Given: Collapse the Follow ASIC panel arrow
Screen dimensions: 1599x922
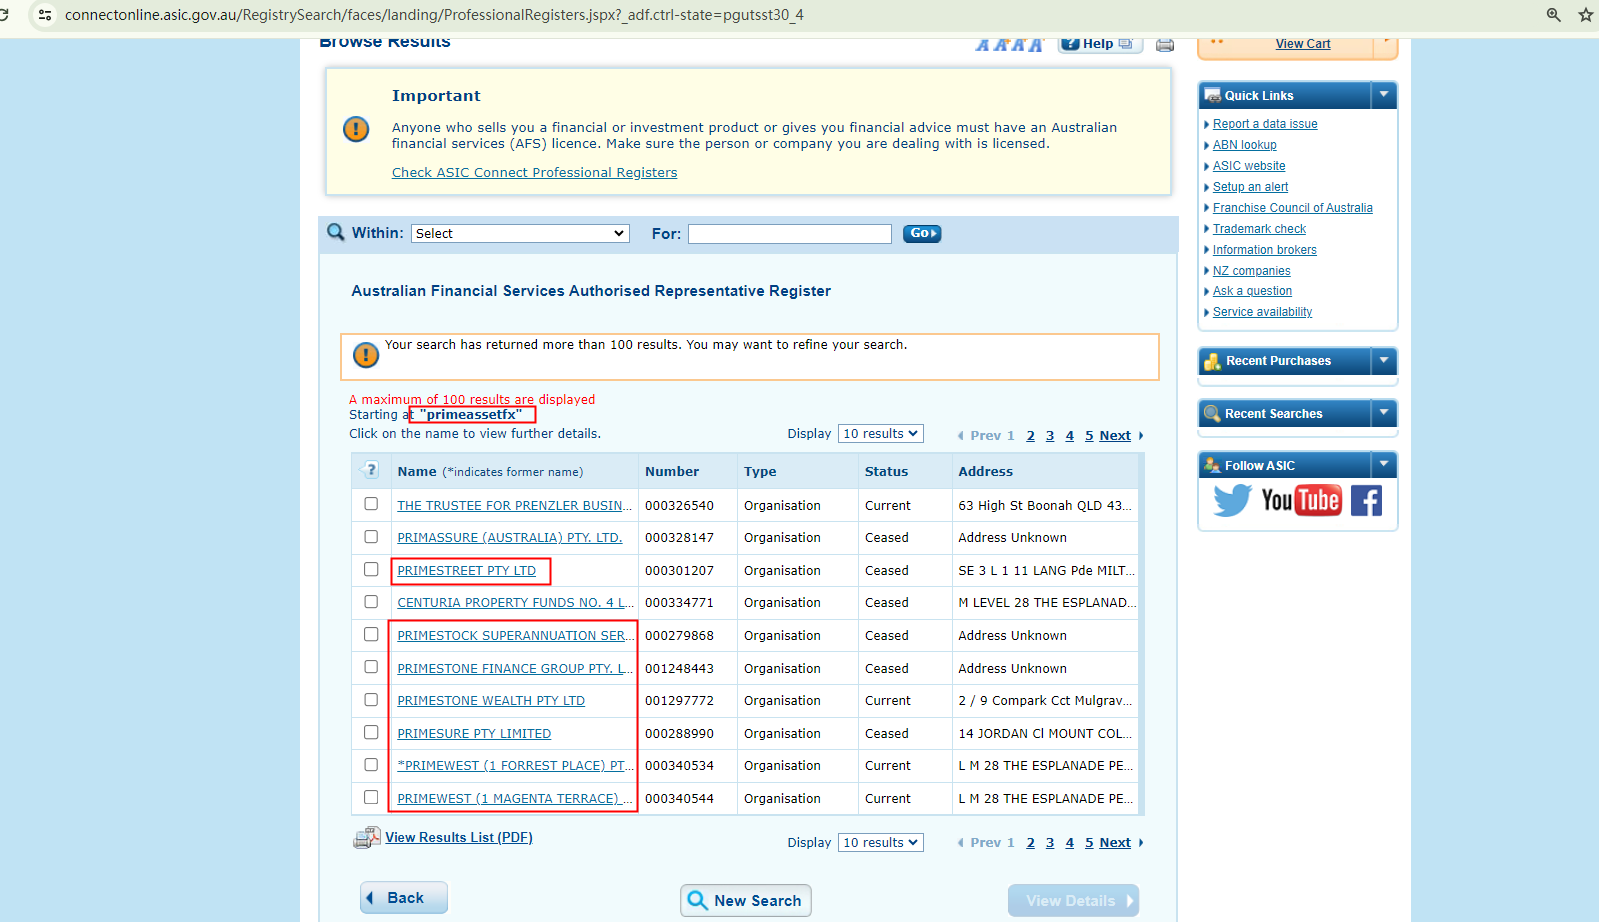Looking at the screenshot, I should pos(1384,465).
